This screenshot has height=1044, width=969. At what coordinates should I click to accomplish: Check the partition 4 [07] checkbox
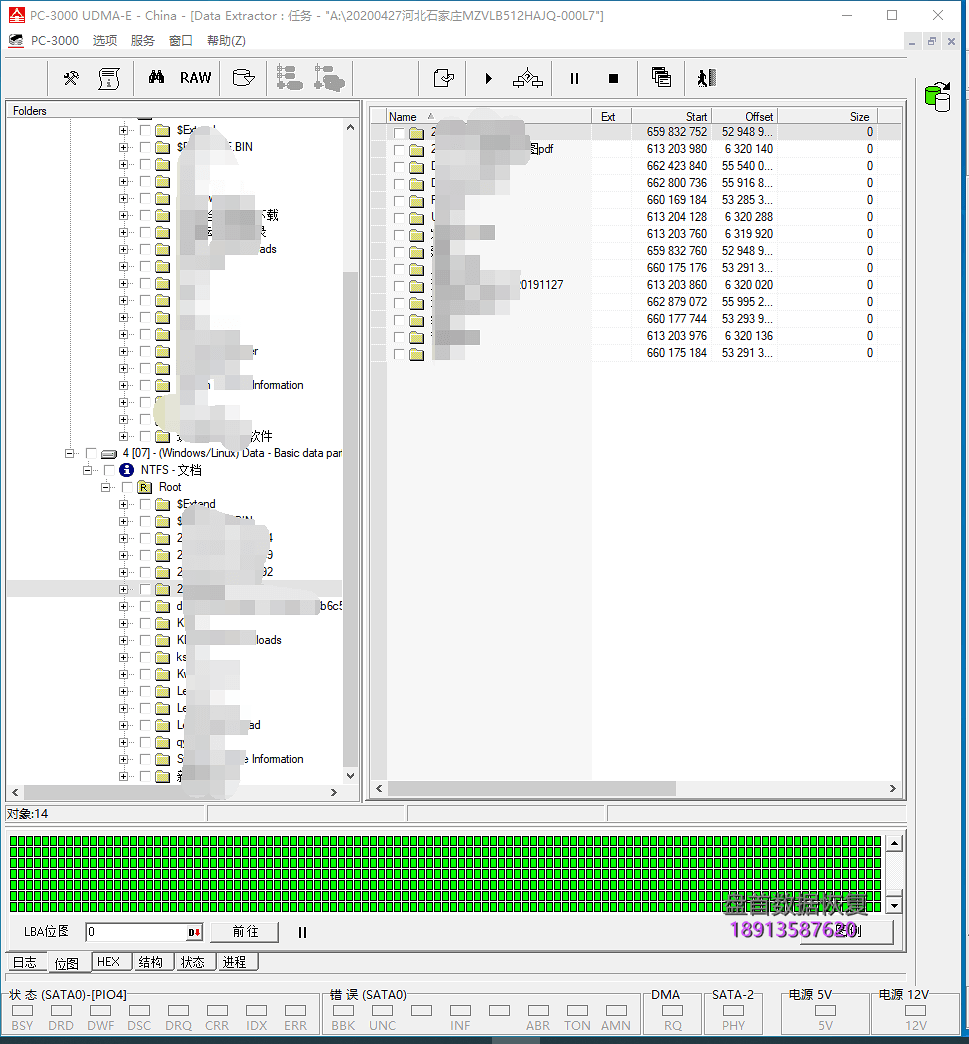coord(91,453)
